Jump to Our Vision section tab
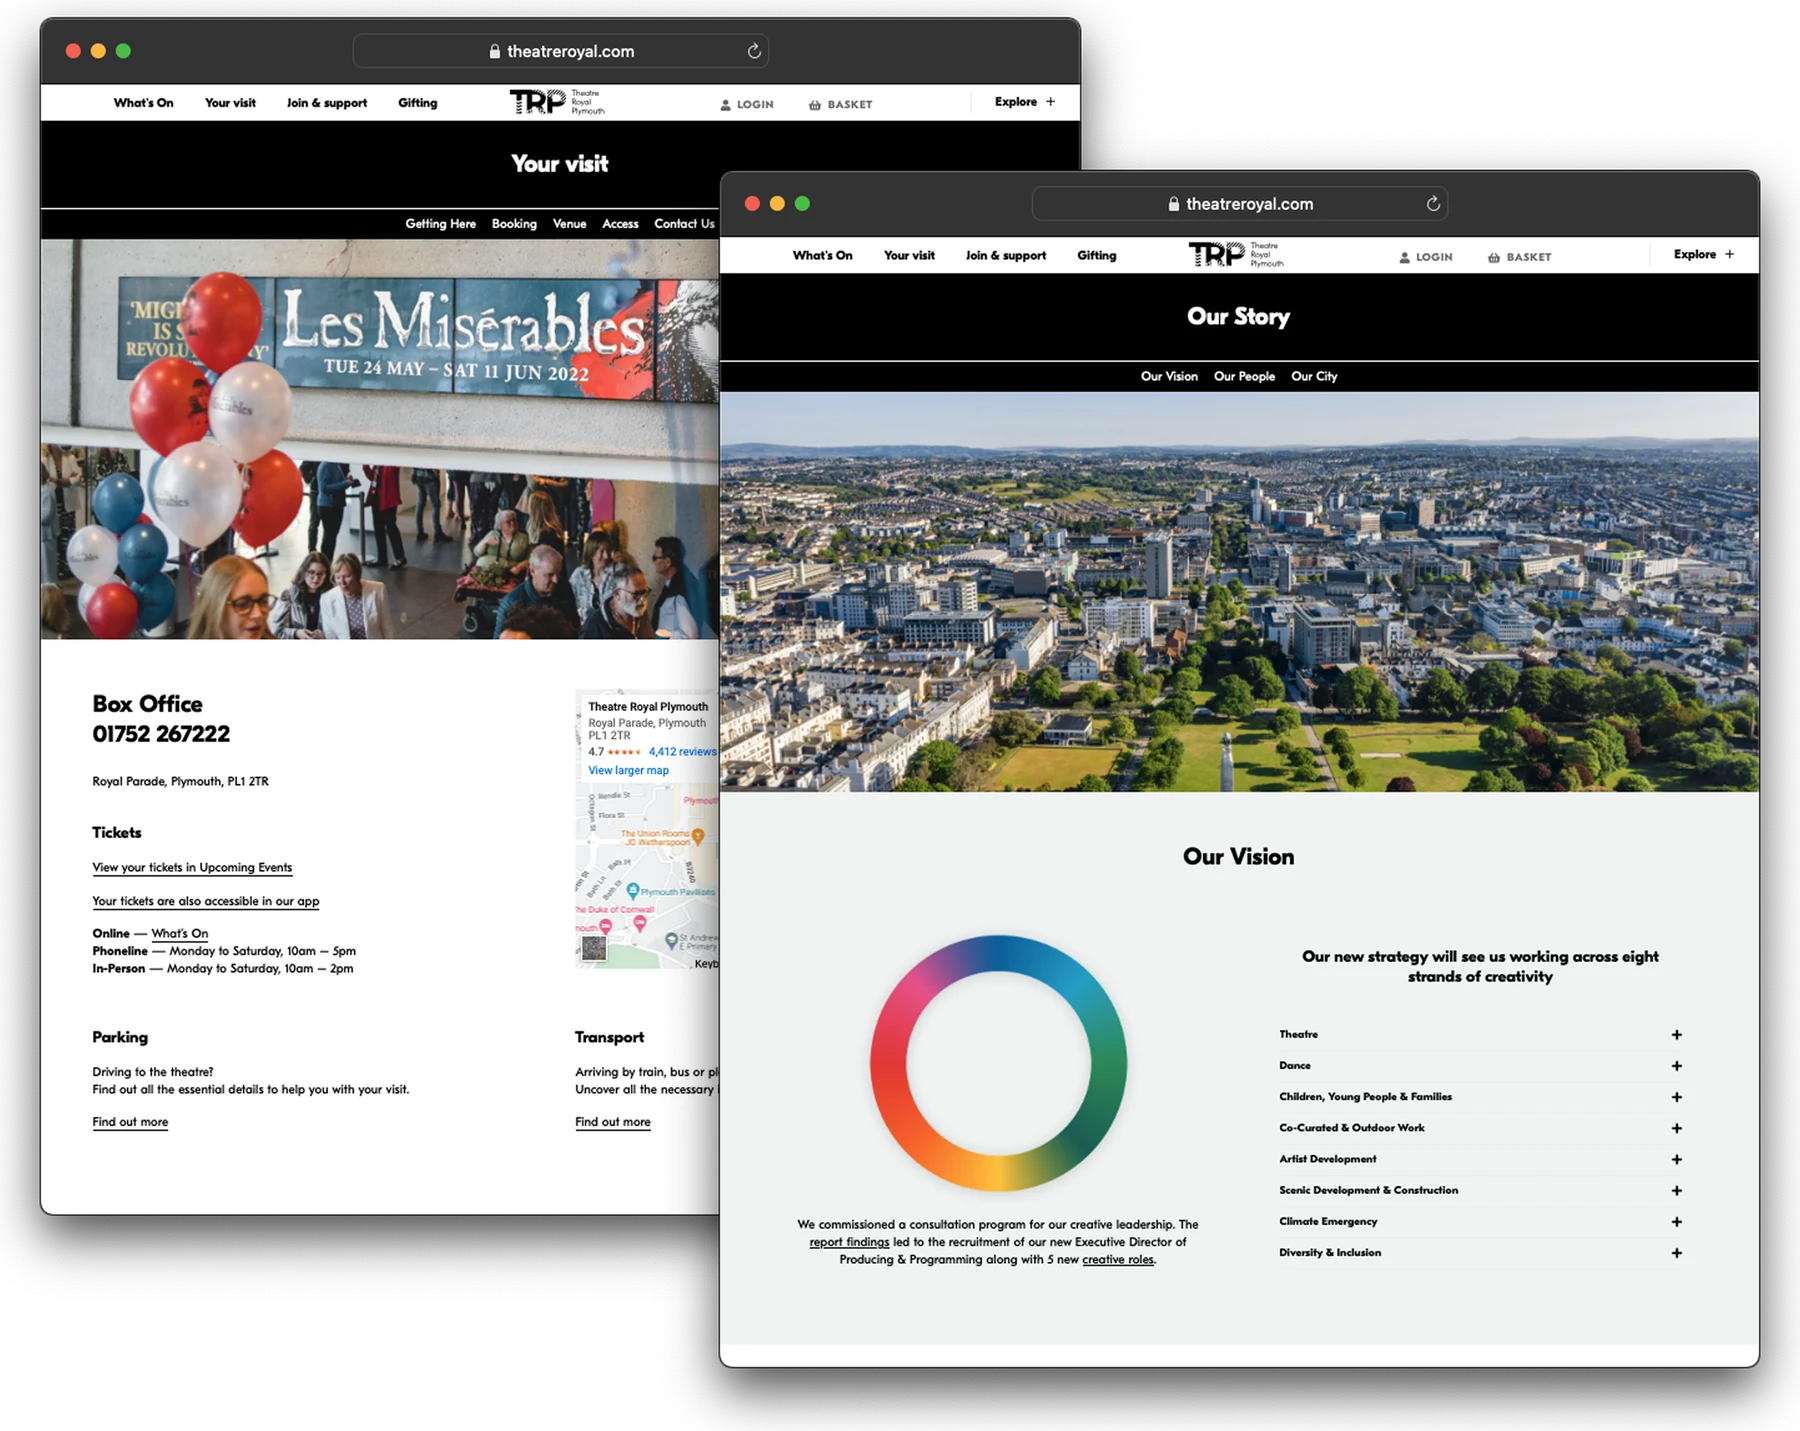1800x1431 pixels. click(x=1169, y=376)
